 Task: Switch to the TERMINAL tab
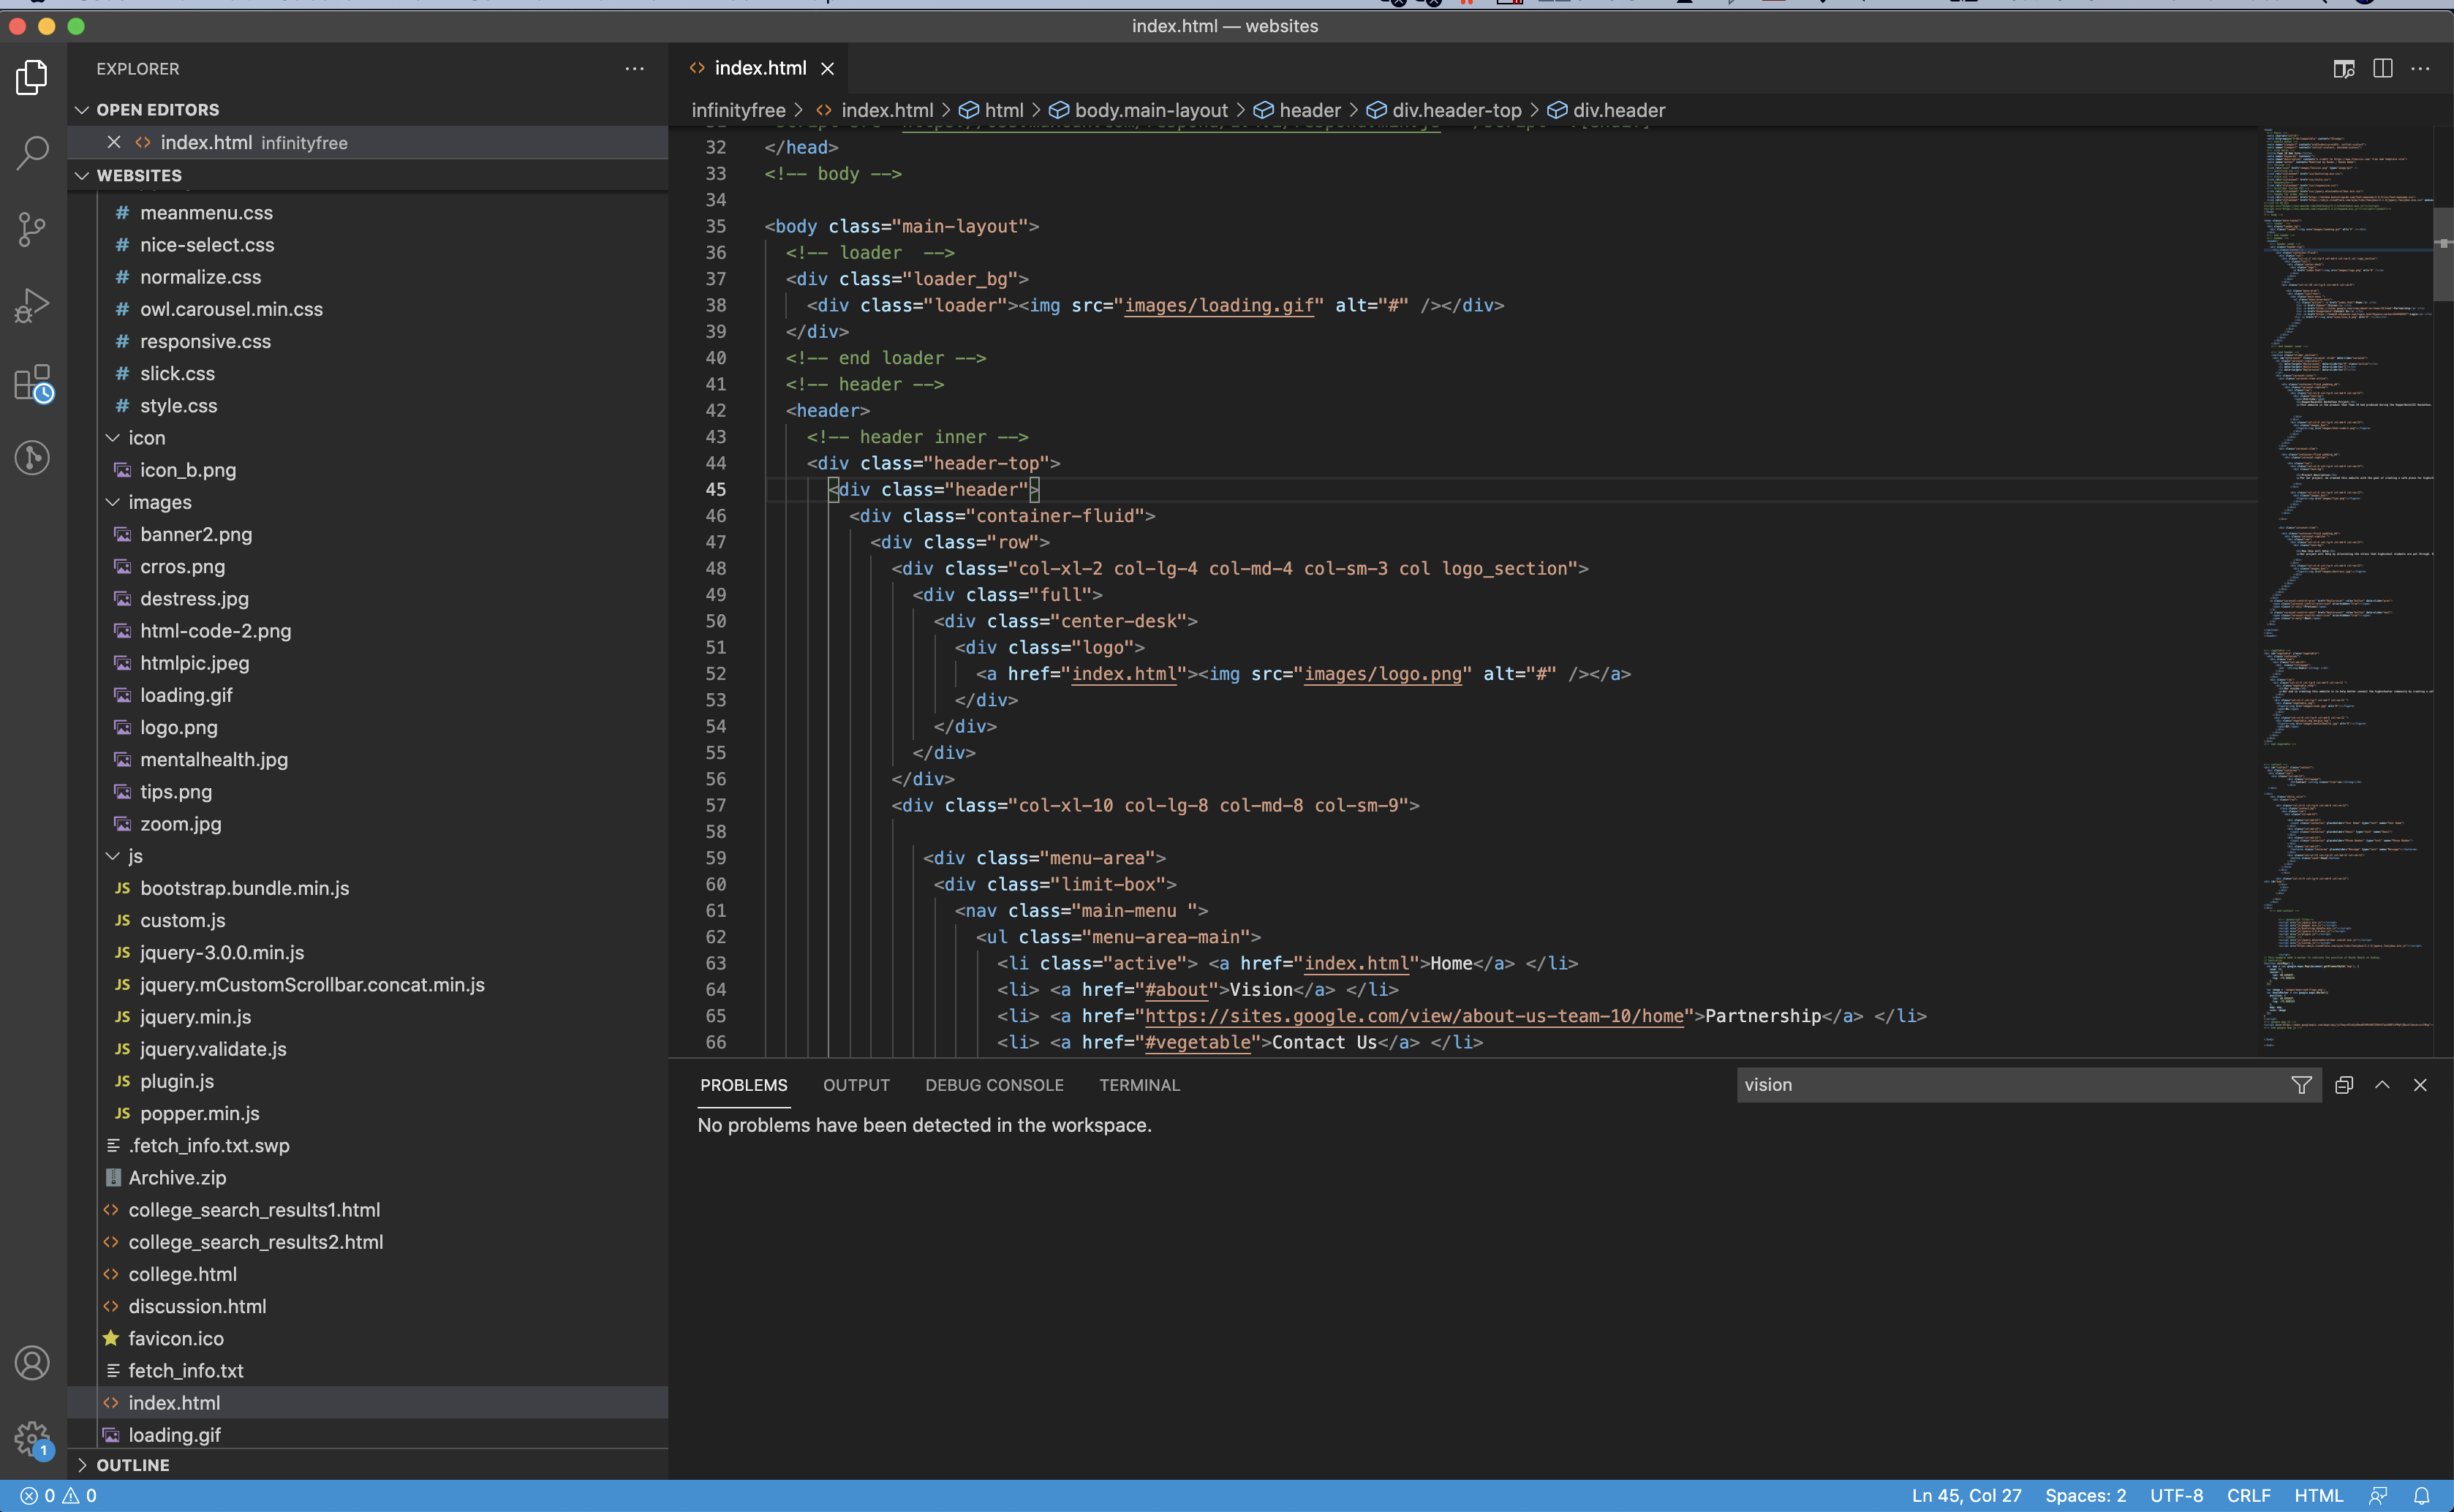[x=1139, y=1085]
